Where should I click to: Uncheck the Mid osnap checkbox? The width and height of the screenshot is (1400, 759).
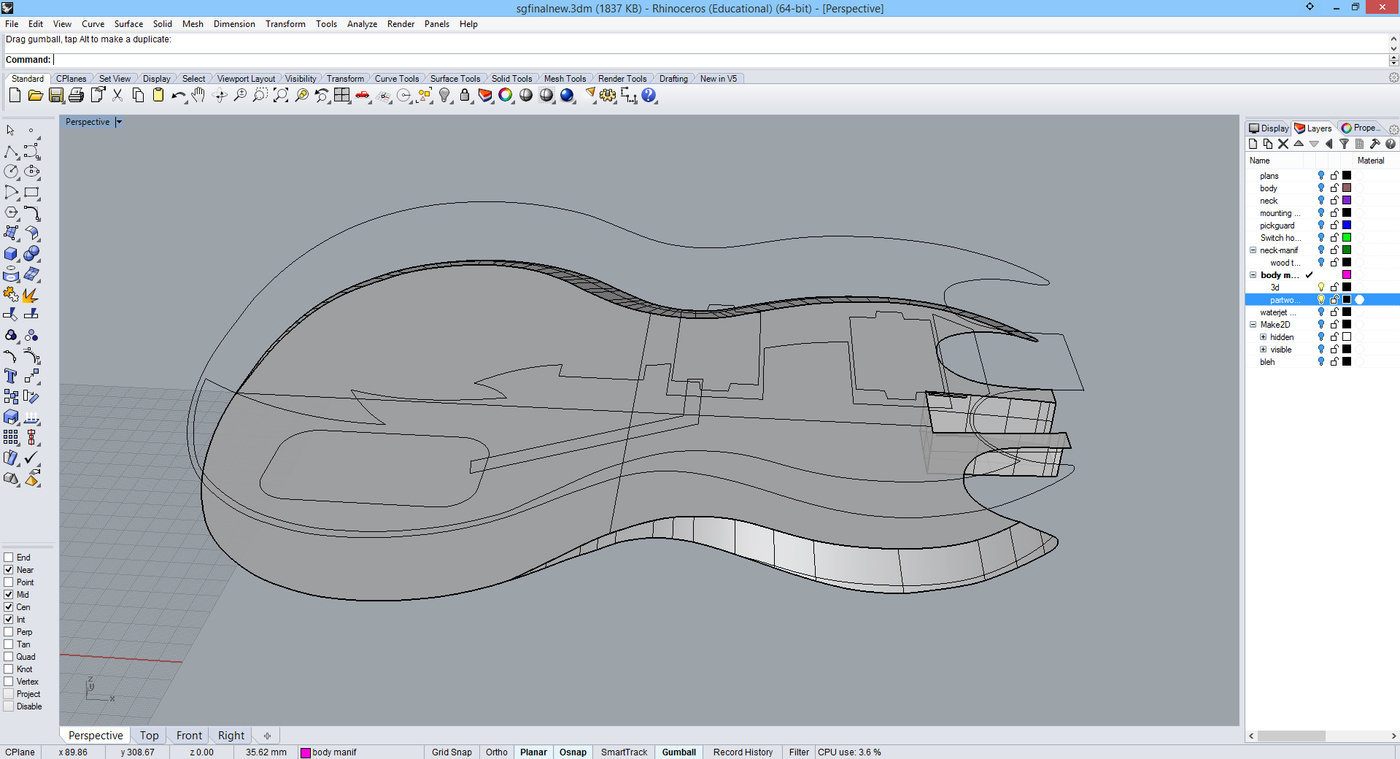point(9,594)
